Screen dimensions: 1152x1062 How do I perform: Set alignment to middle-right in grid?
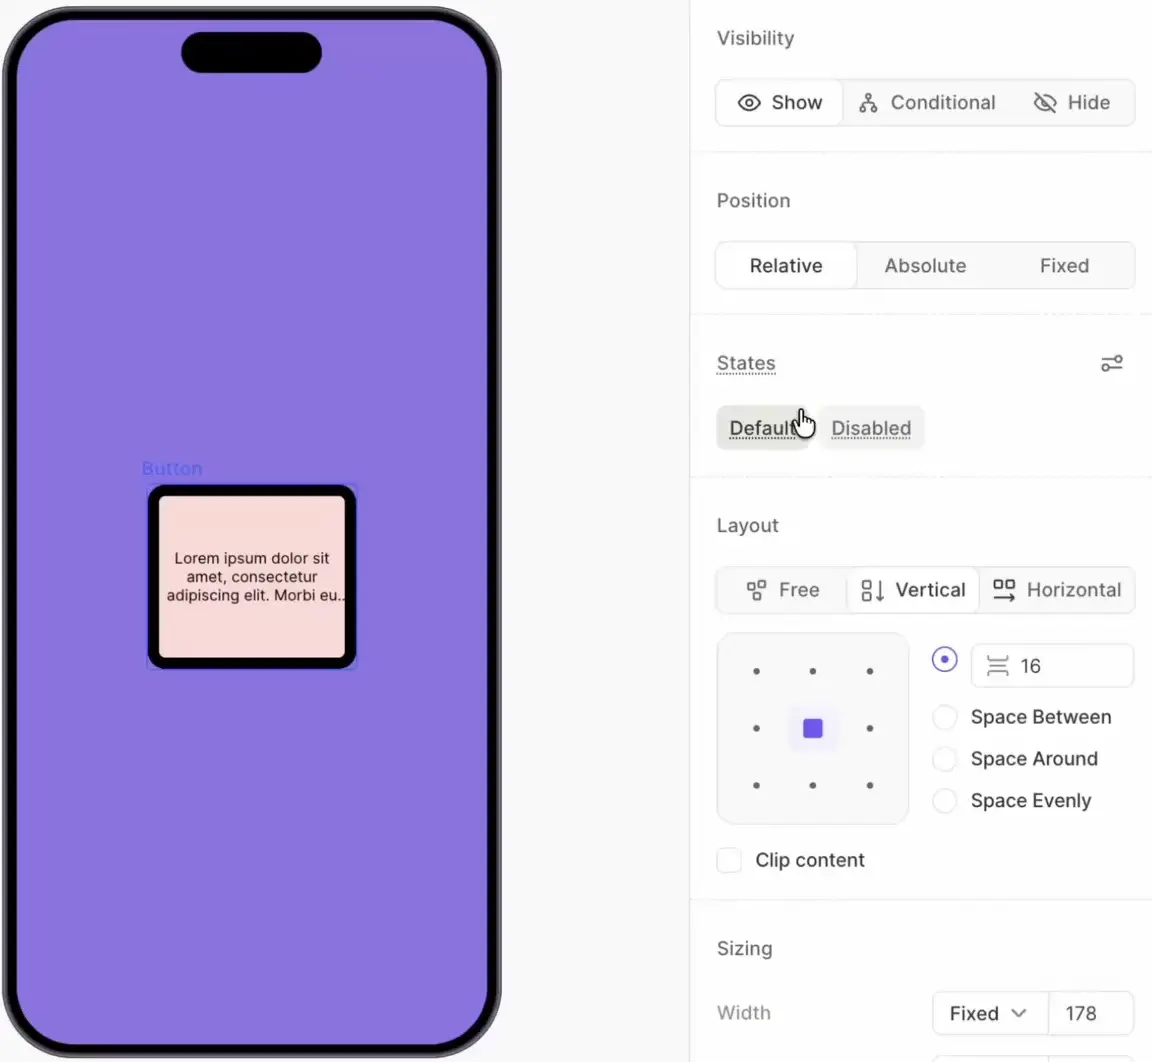pyautogui.click(x=870, y=729)
